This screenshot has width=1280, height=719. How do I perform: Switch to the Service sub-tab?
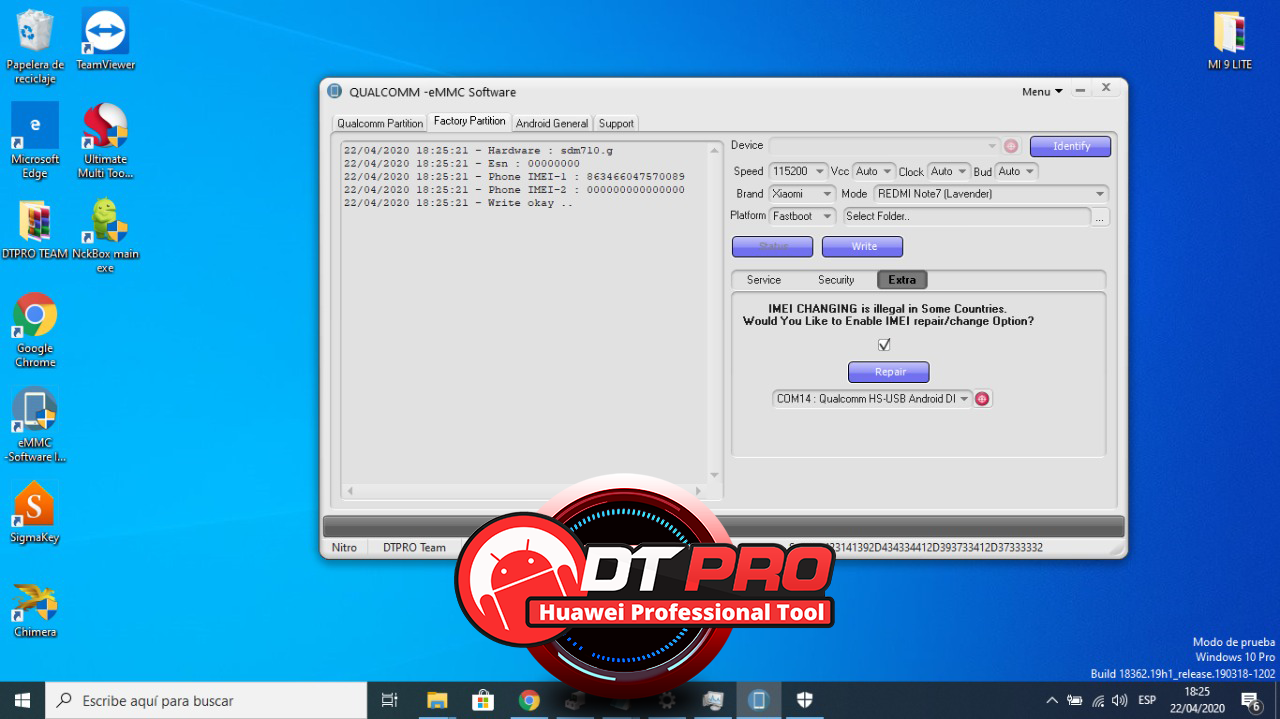click(x=764, y=280)
